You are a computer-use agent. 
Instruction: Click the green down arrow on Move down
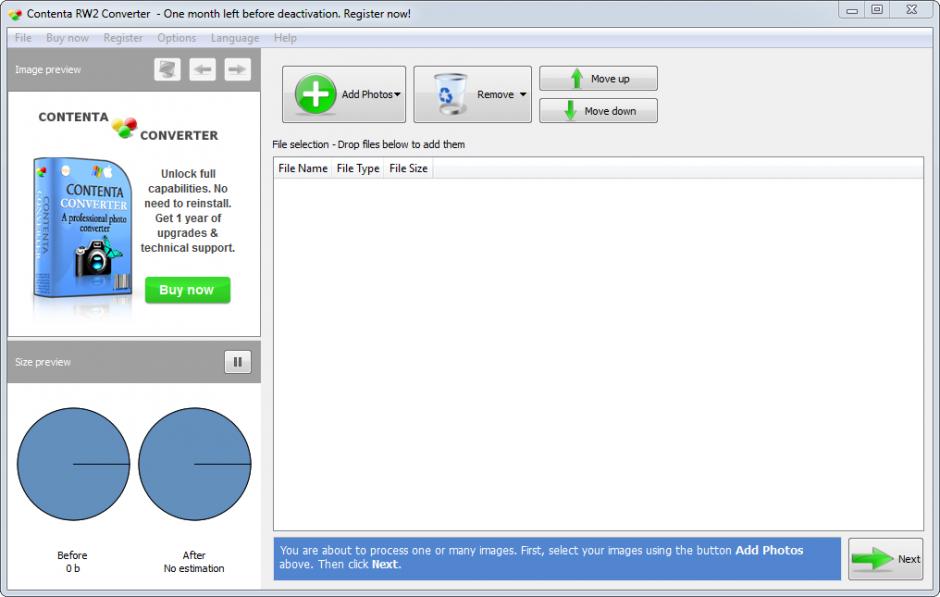tap(571, 111)
